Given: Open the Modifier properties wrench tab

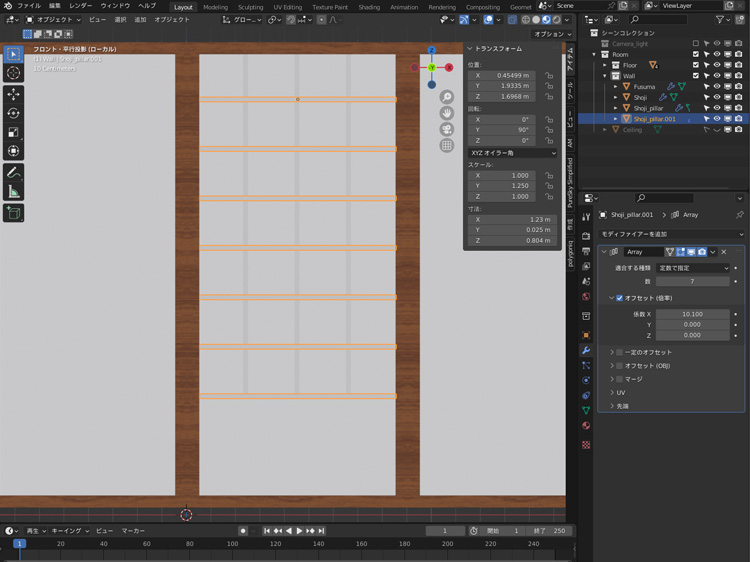Looking at the screenshot, I should click(x=586, y=351).
